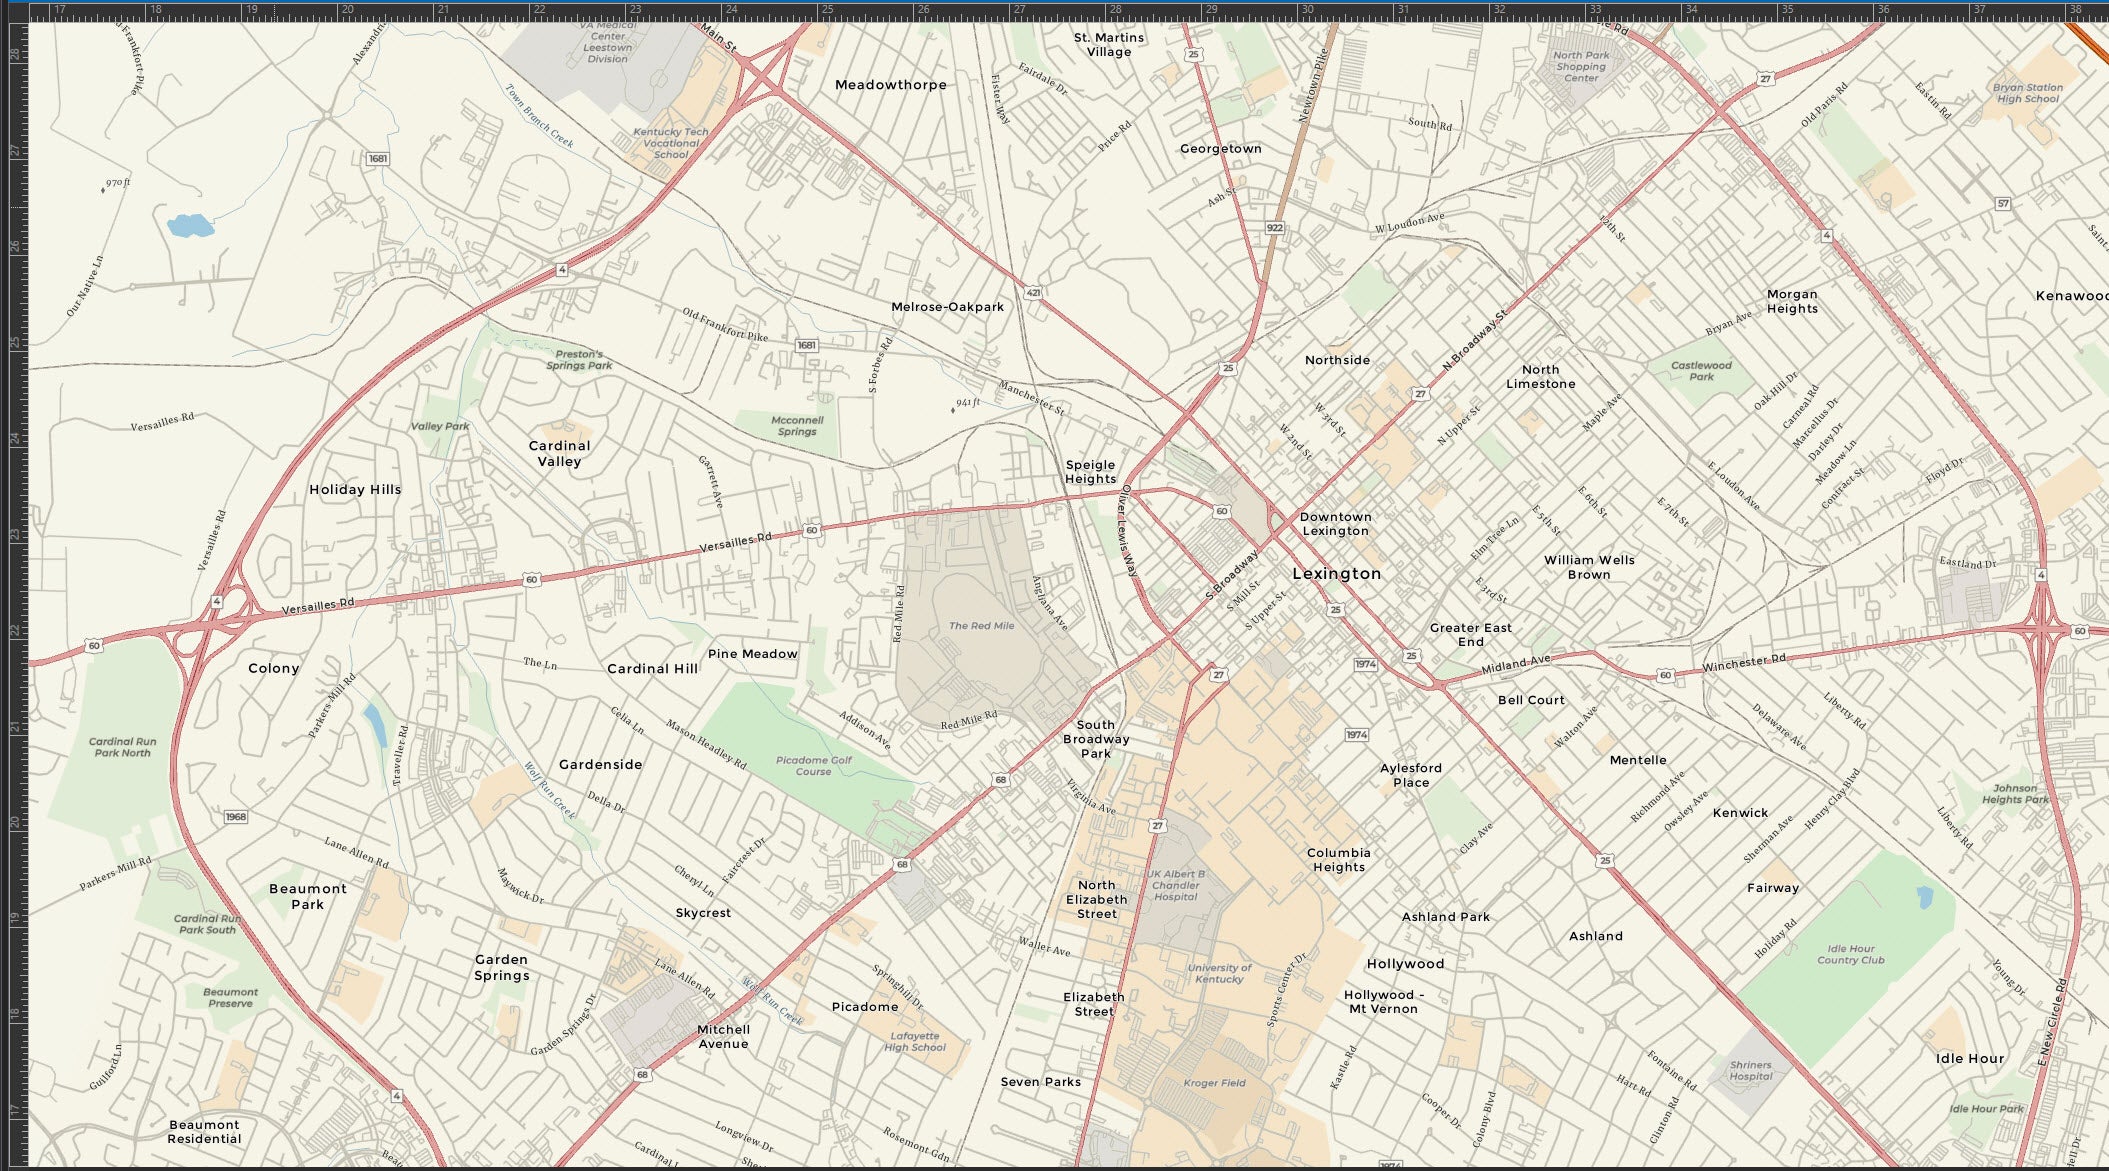Screen dimensions: 2109x1171
Task: Click the Ashland Park label
Action: (x=1446, y=917)
